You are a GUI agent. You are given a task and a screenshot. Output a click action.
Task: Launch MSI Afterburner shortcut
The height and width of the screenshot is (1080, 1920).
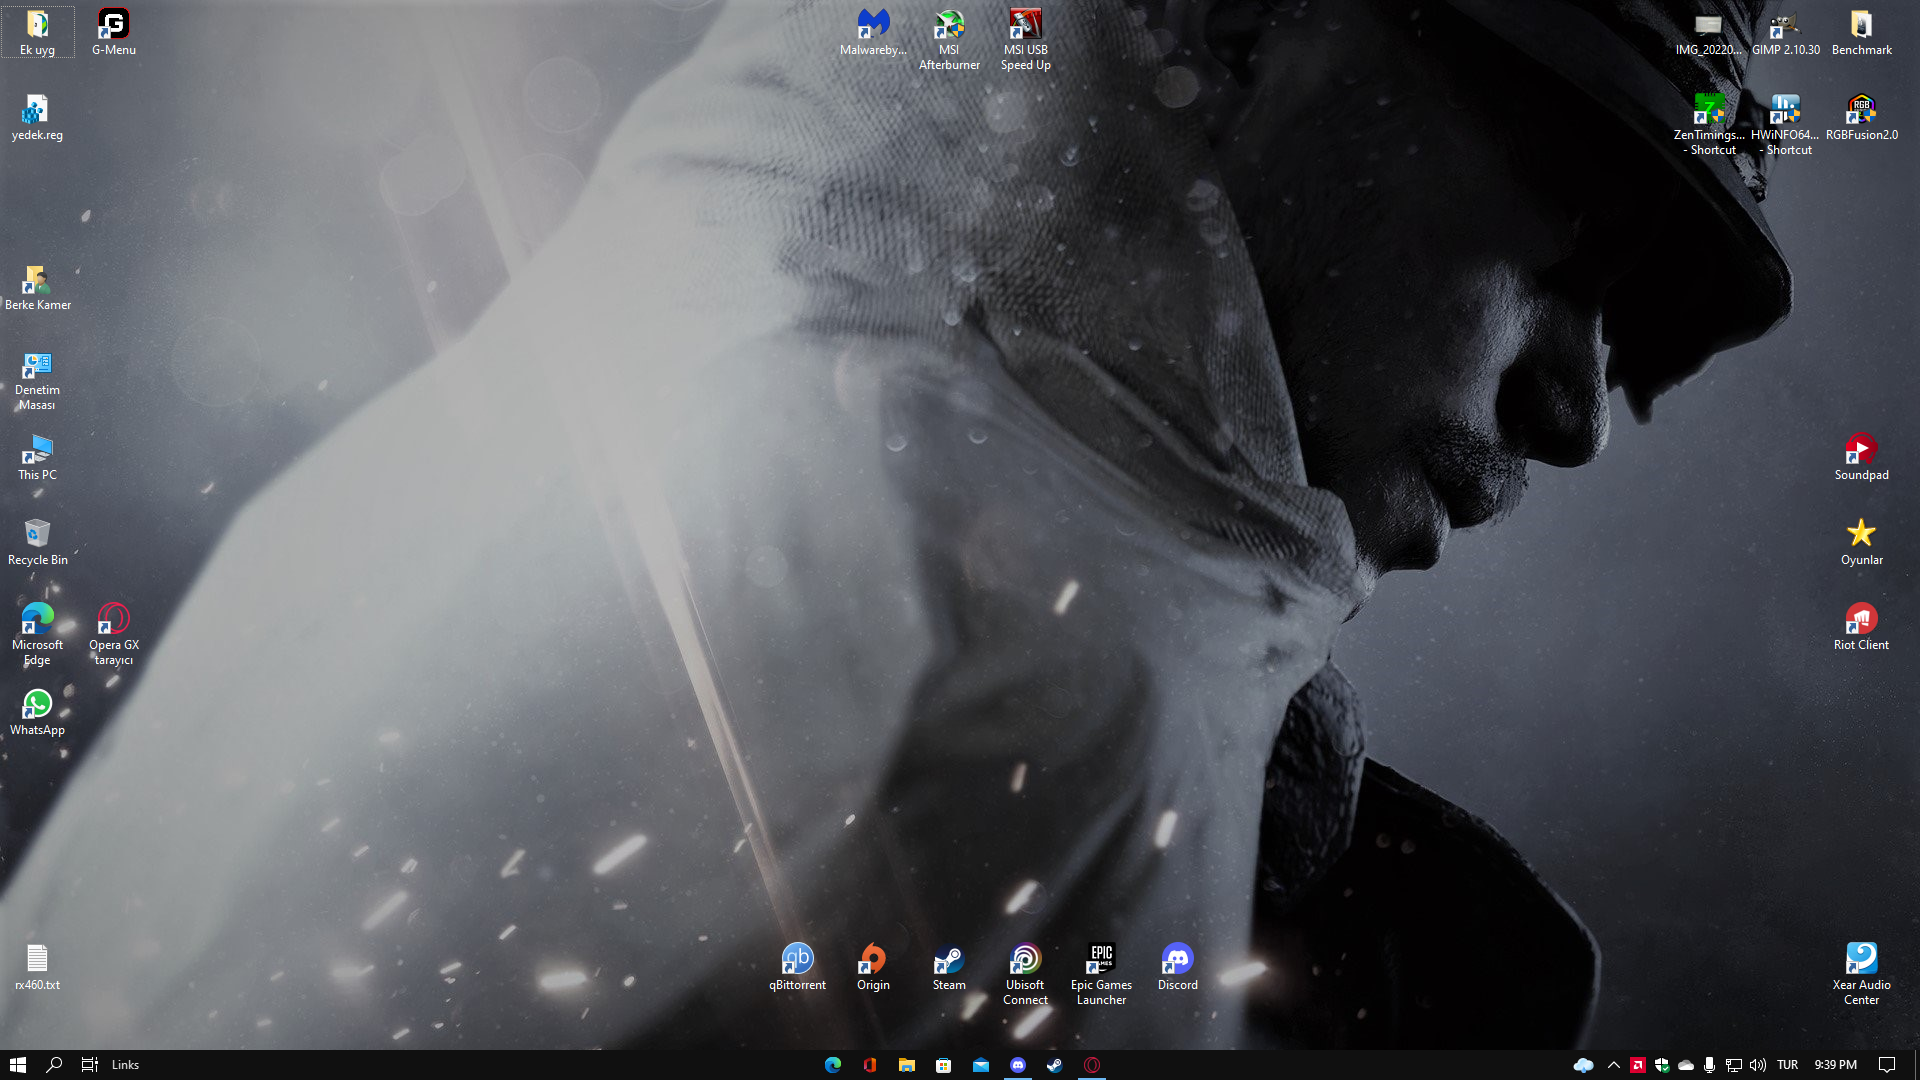coord(949,40)
